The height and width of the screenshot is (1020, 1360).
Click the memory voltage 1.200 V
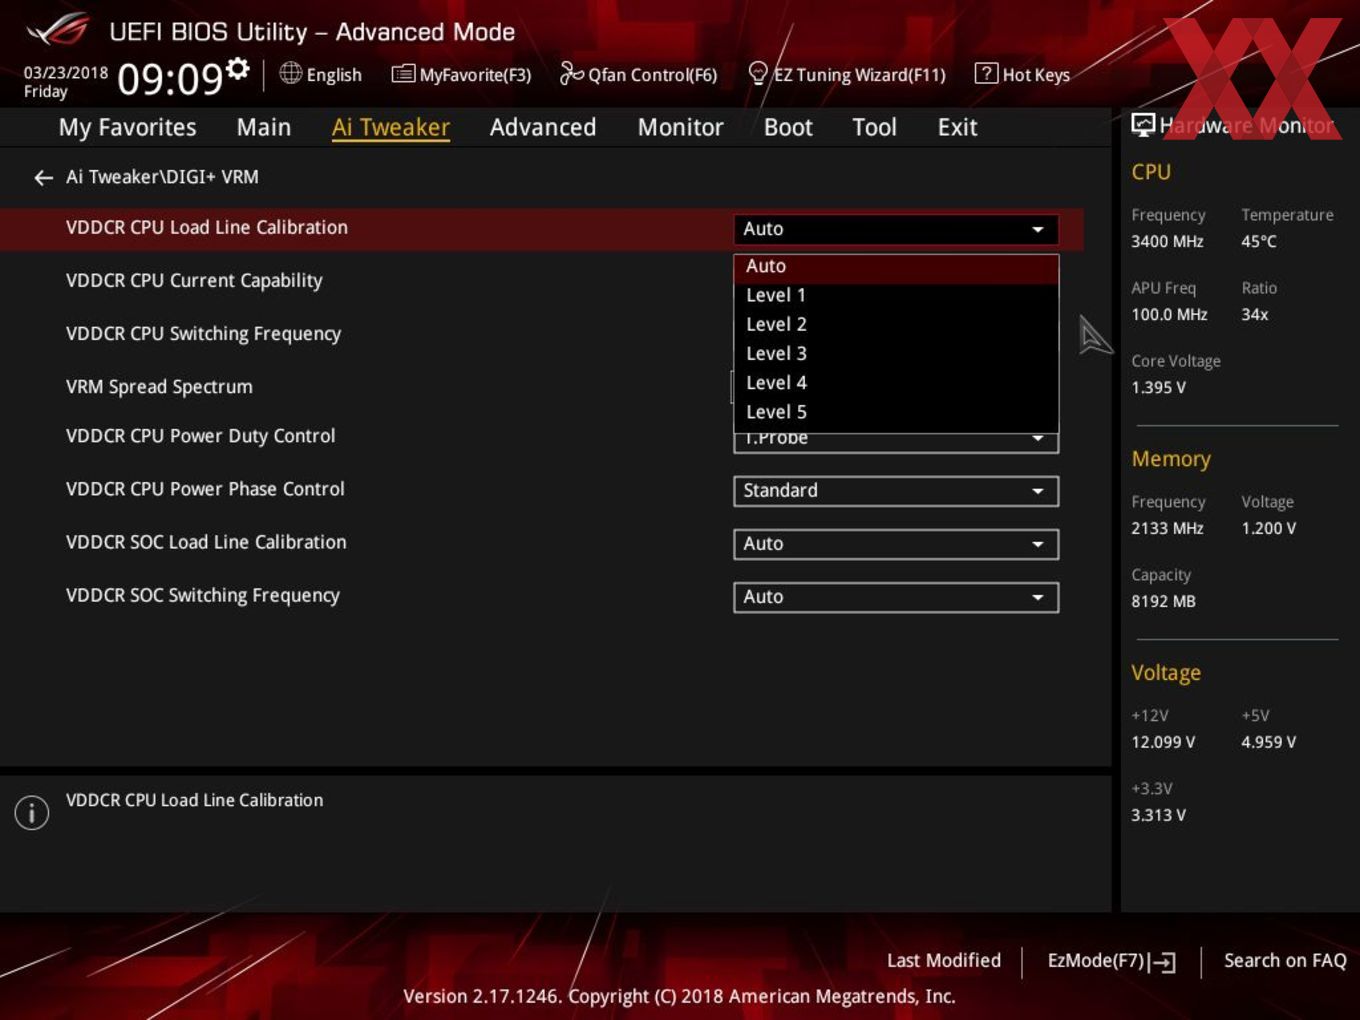[1268, 528]
